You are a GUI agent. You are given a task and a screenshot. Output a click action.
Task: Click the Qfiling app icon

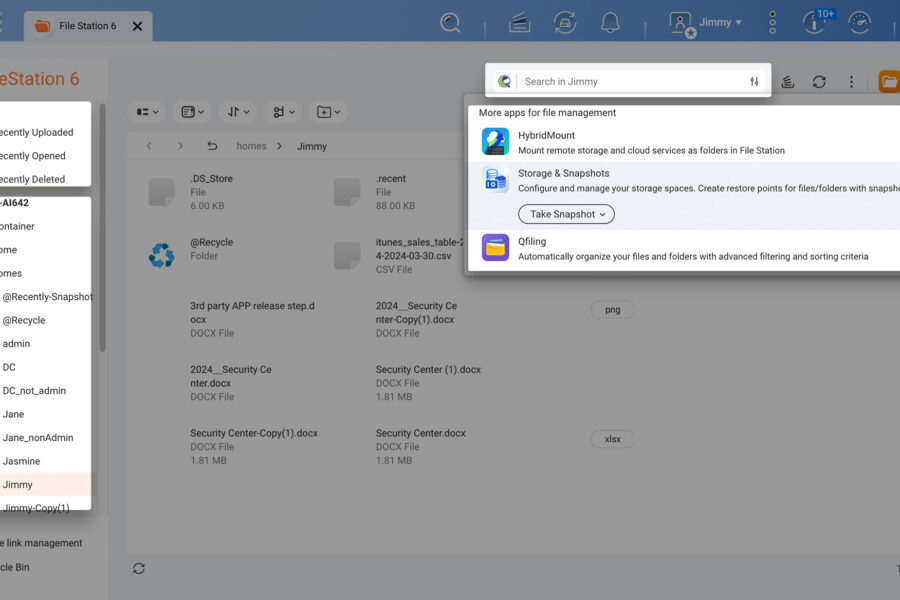point(495,247)
